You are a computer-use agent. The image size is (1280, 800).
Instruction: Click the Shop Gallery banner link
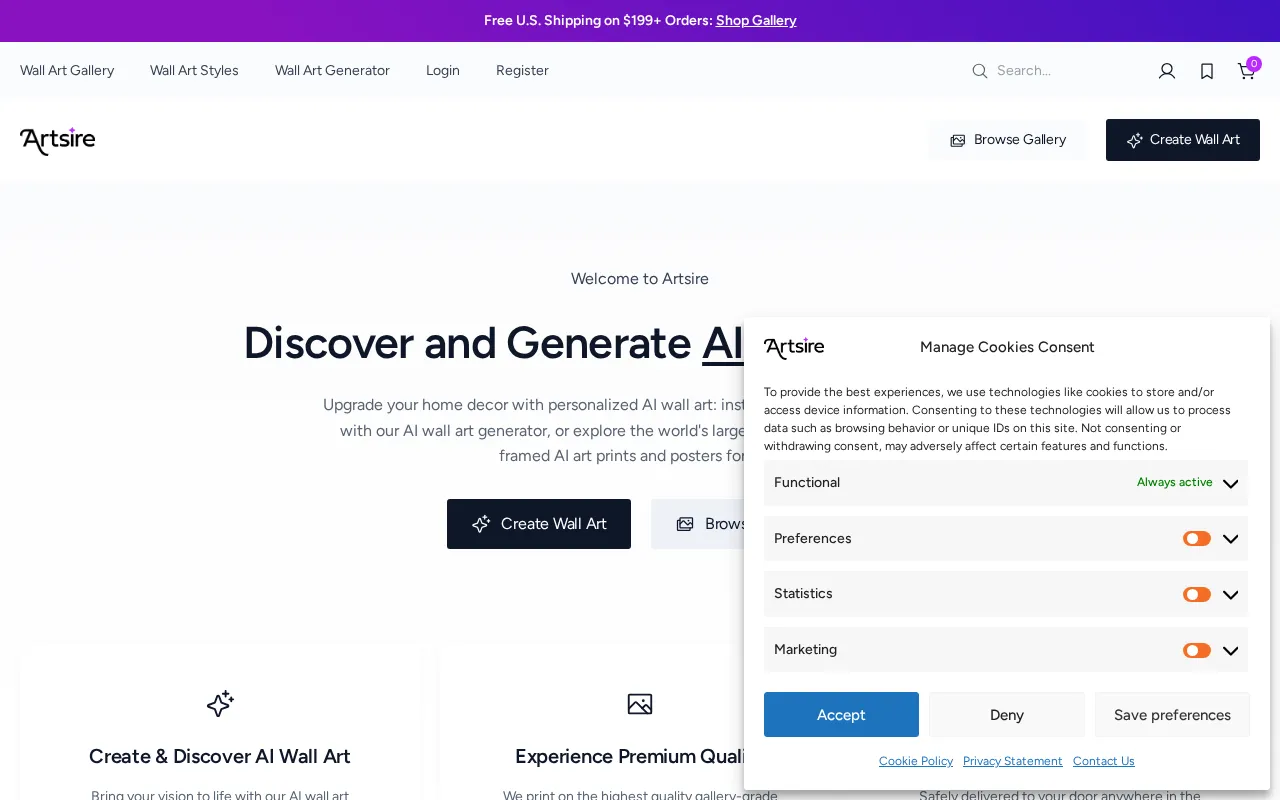pyautogui.click(x=756, y=21)
